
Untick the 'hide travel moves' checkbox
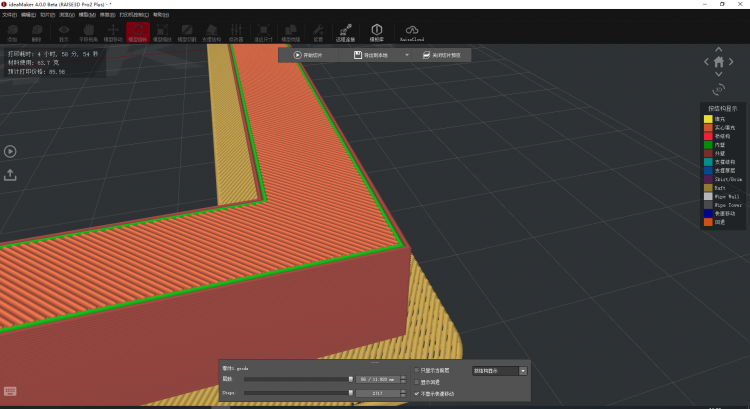(x=417, y=394)
